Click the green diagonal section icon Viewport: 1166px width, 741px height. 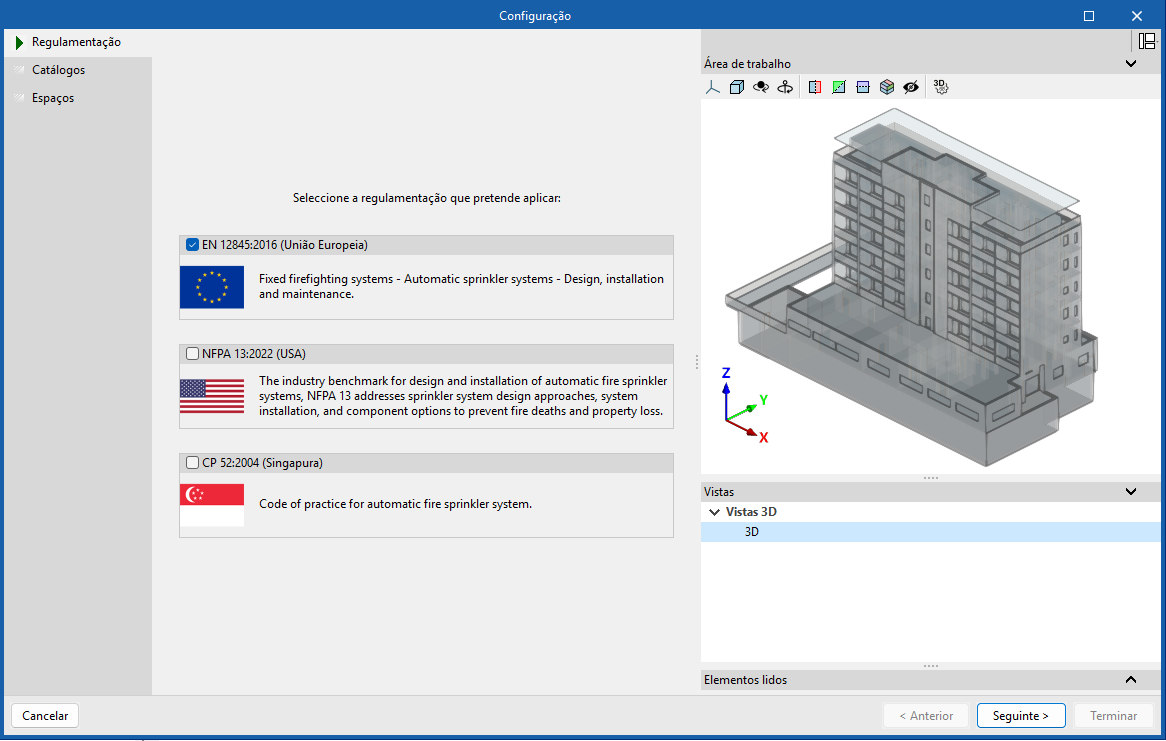click(x=838, y=87)
